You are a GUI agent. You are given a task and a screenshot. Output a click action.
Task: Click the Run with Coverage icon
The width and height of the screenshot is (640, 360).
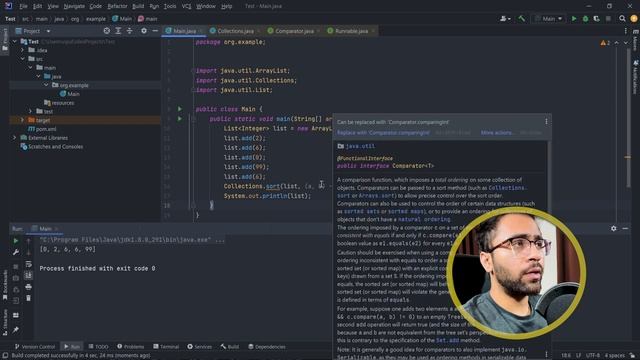tap(596, 19)
